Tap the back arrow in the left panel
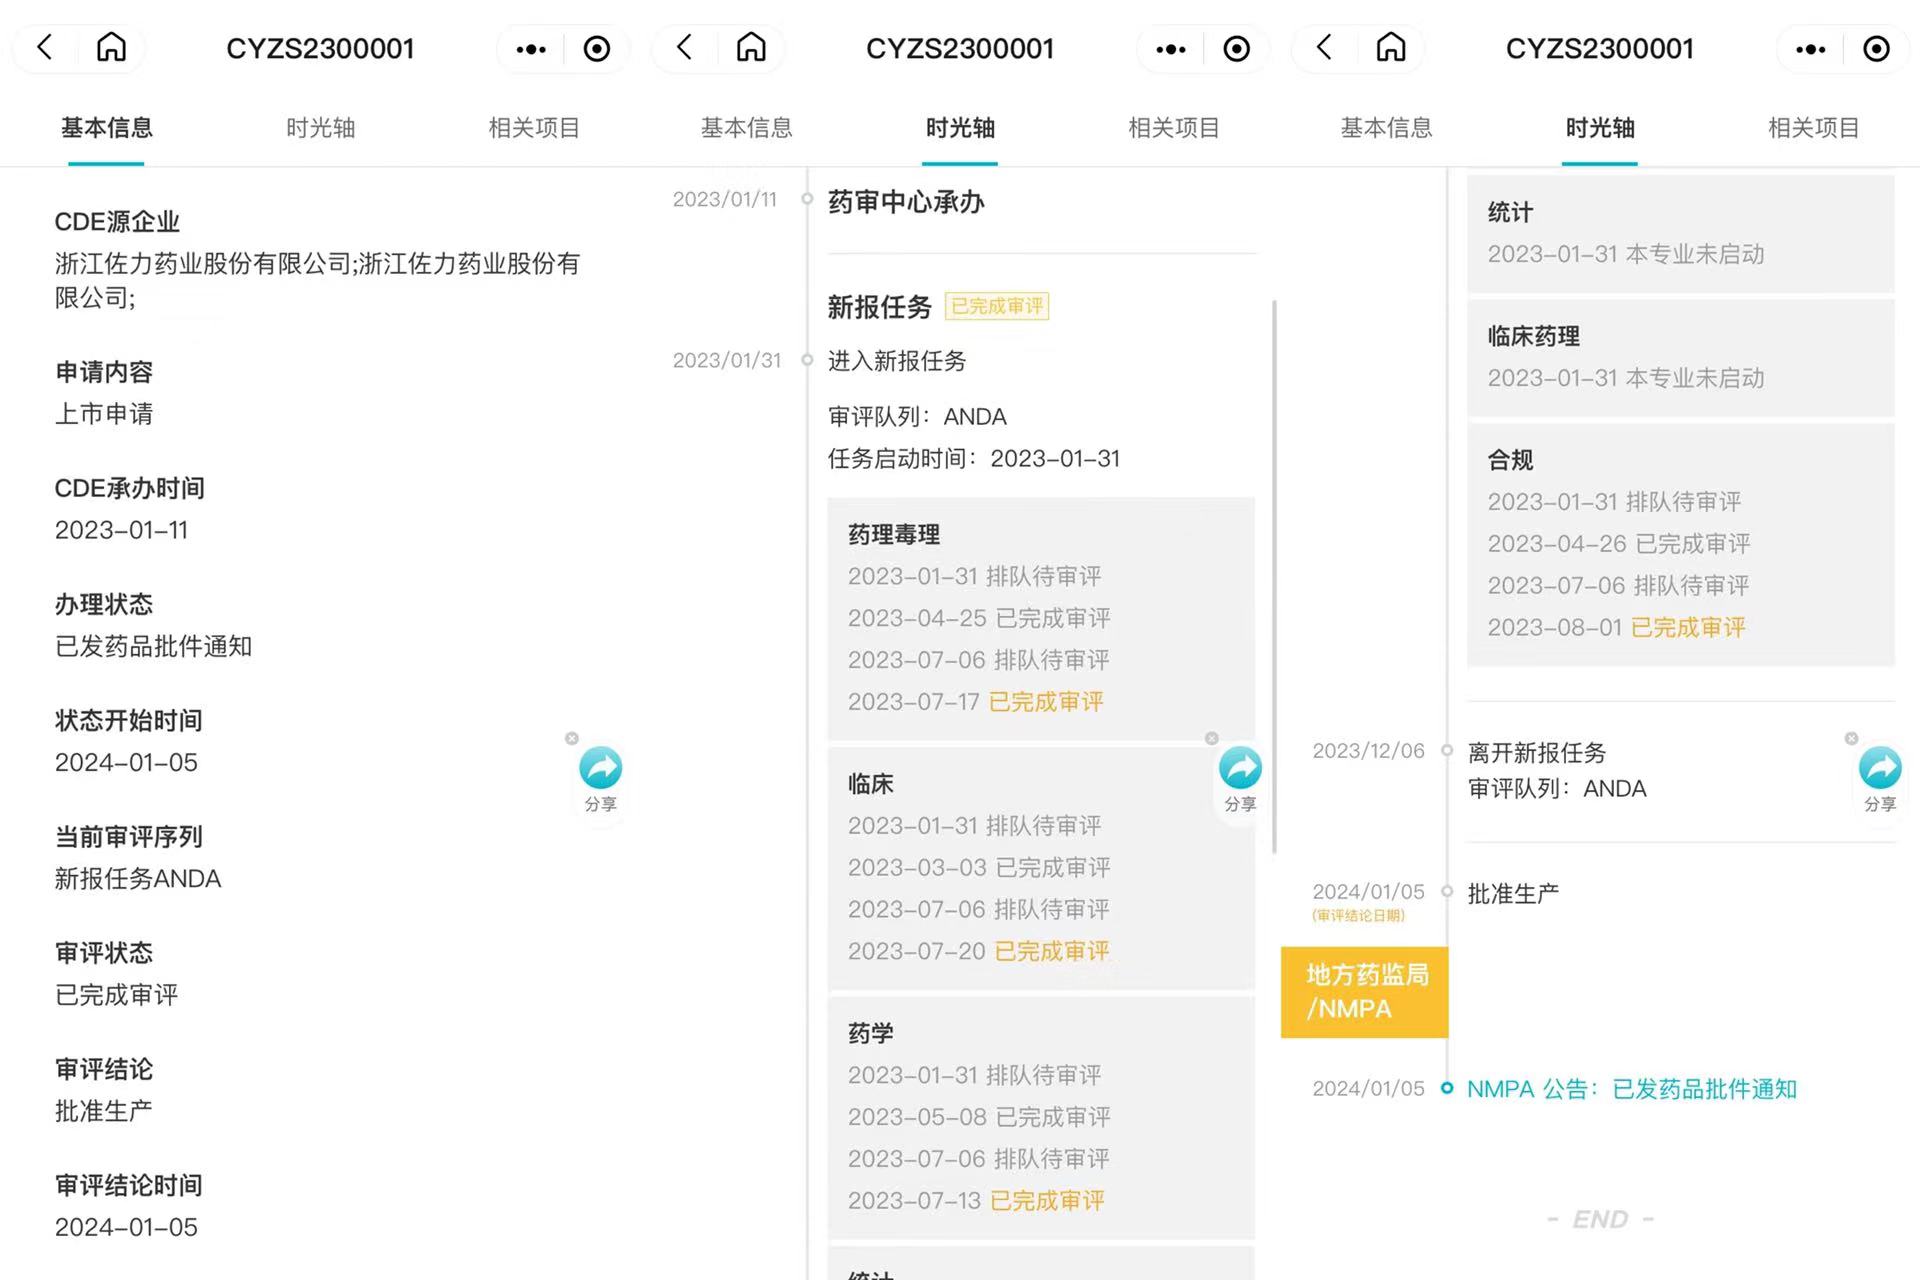 45,48
